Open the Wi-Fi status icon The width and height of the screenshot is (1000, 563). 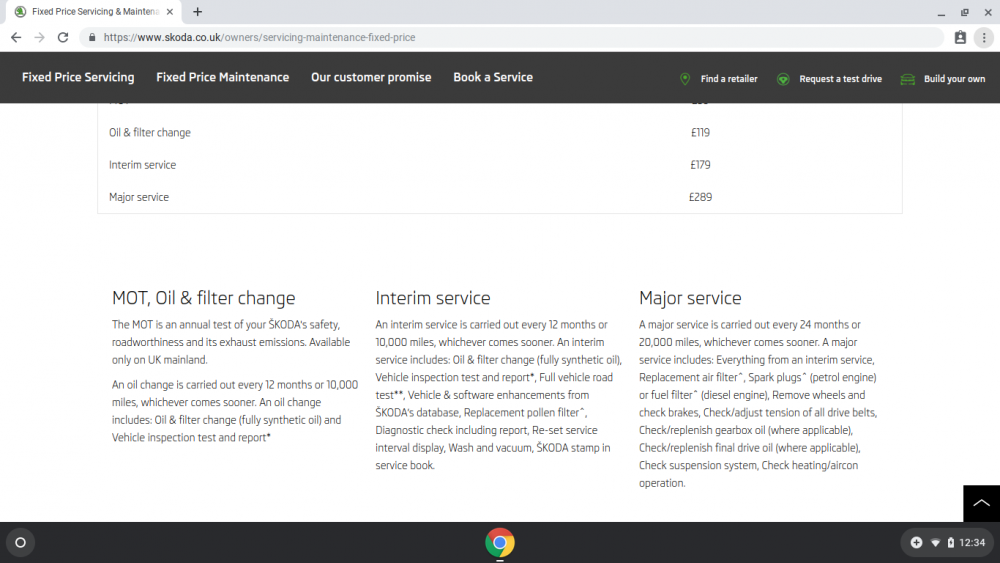point(936,543)
